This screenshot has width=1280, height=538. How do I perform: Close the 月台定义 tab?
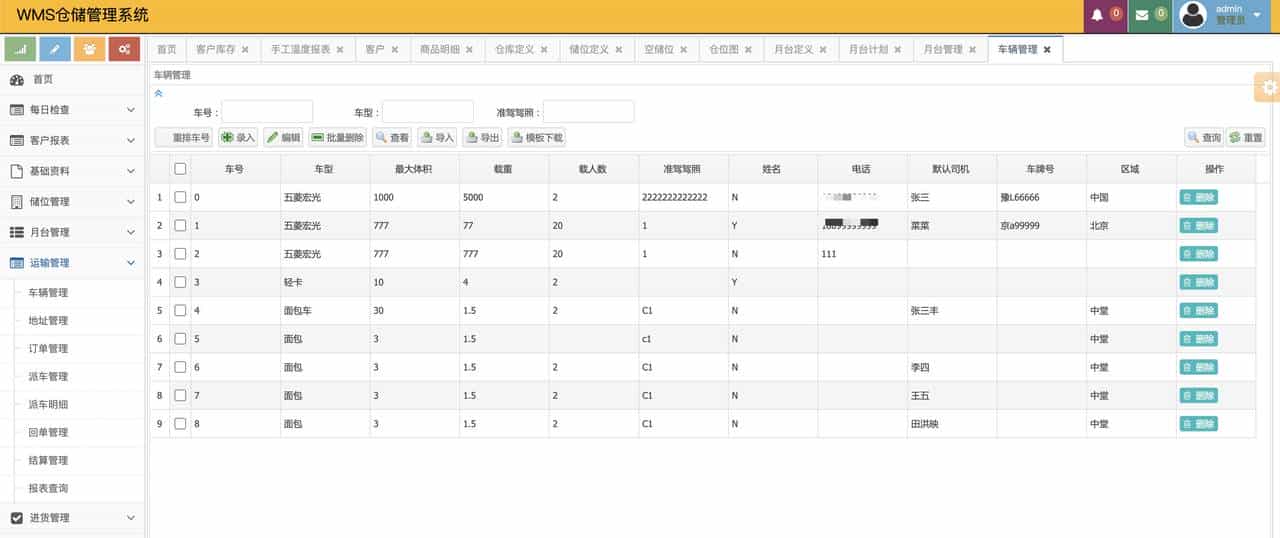(x=823, y=49)
